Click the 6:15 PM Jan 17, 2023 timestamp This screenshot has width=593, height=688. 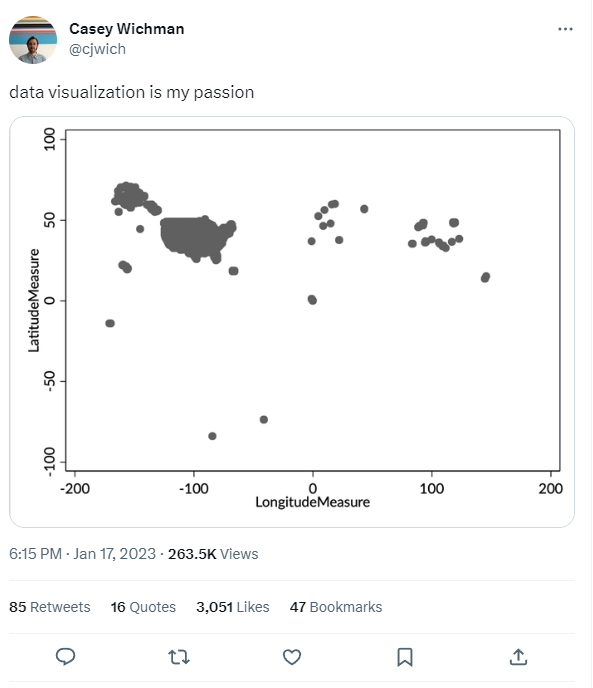tap(83, 554)
